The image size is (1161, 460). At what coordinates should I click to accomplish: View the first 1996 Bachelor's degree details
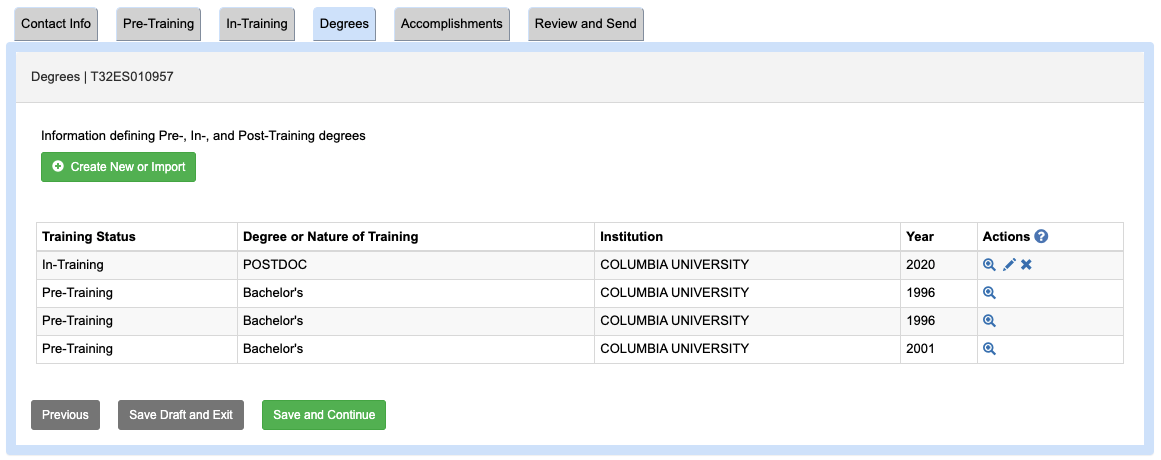(989, 293)
